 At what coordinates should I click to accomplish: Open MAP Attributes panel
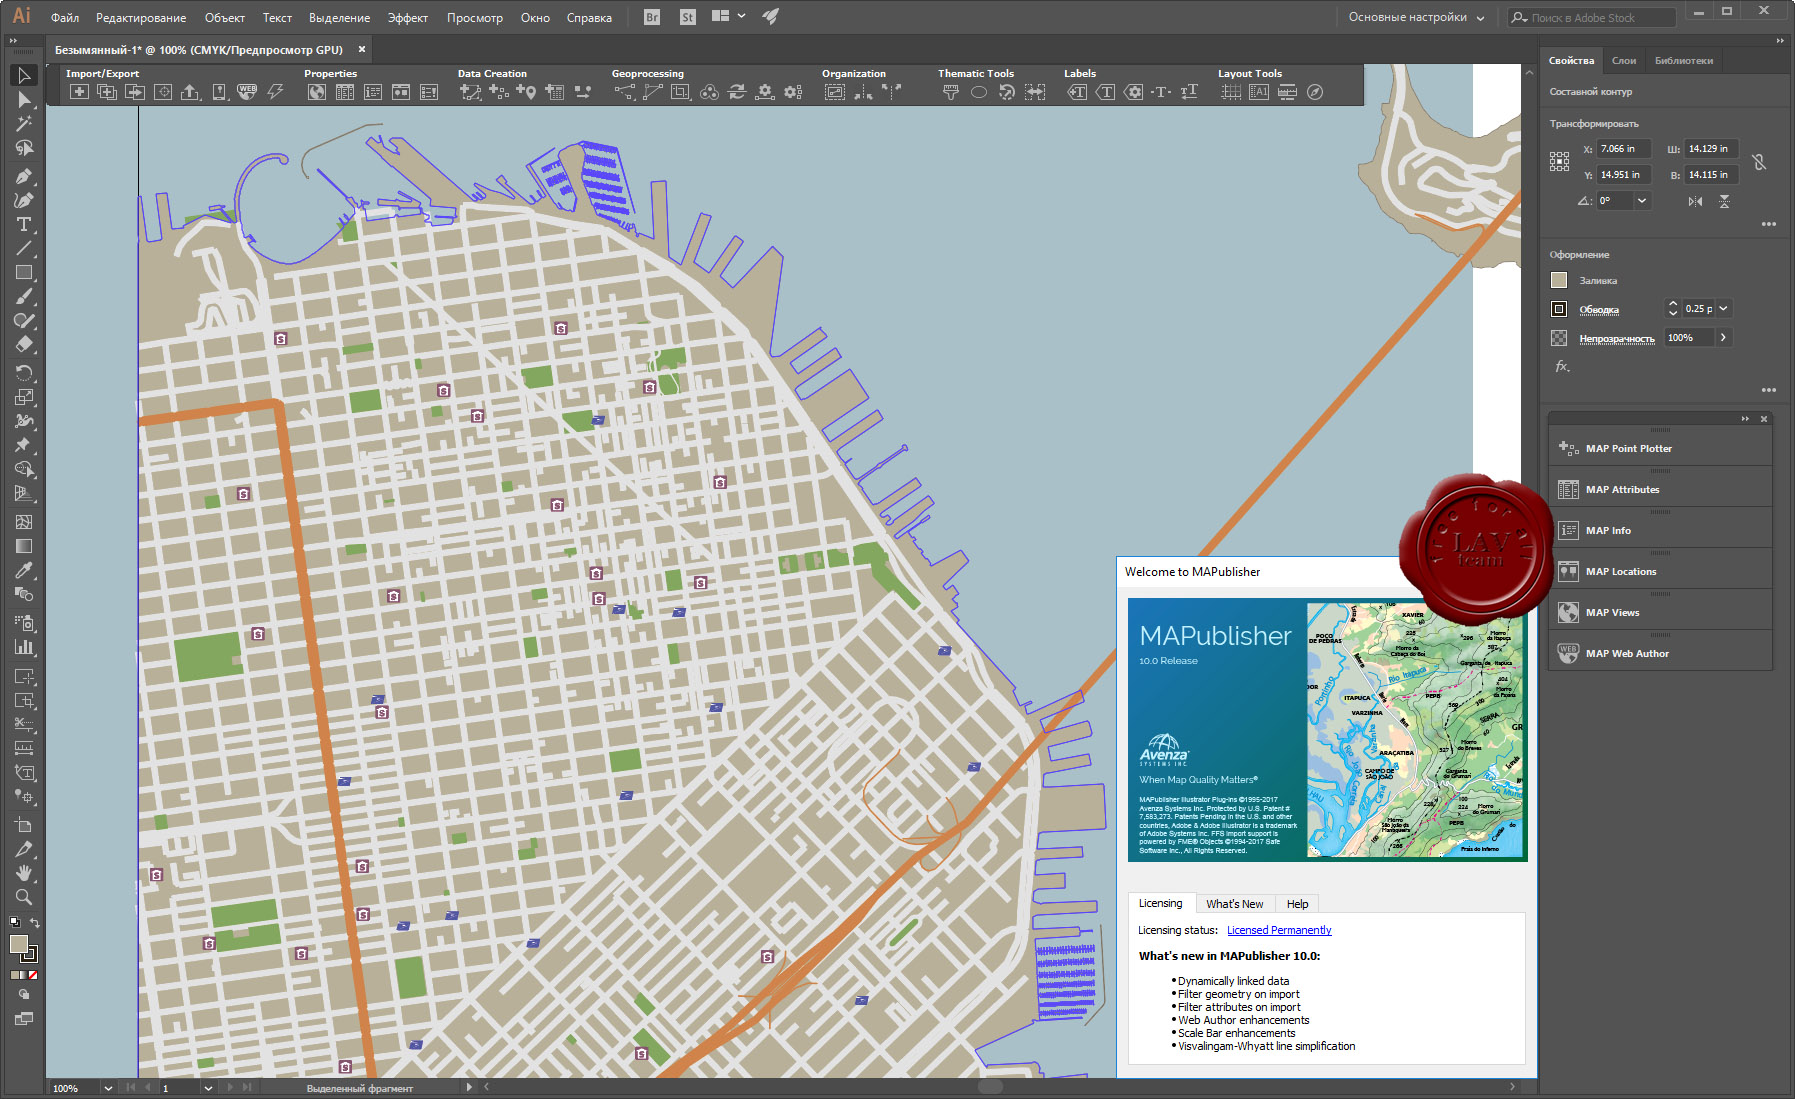1661,489
